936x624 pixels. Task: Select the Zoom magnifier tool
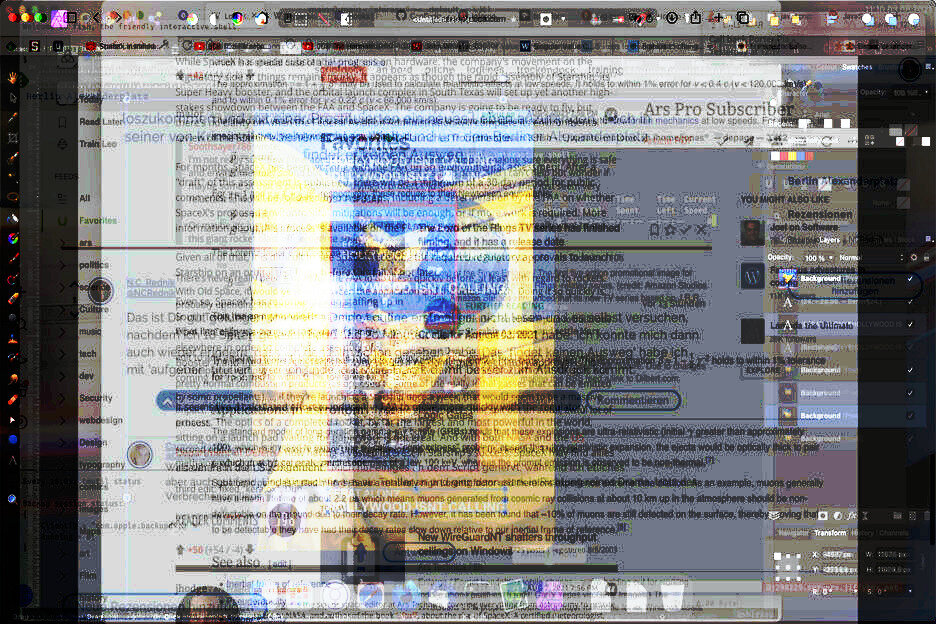click(13, 499)
